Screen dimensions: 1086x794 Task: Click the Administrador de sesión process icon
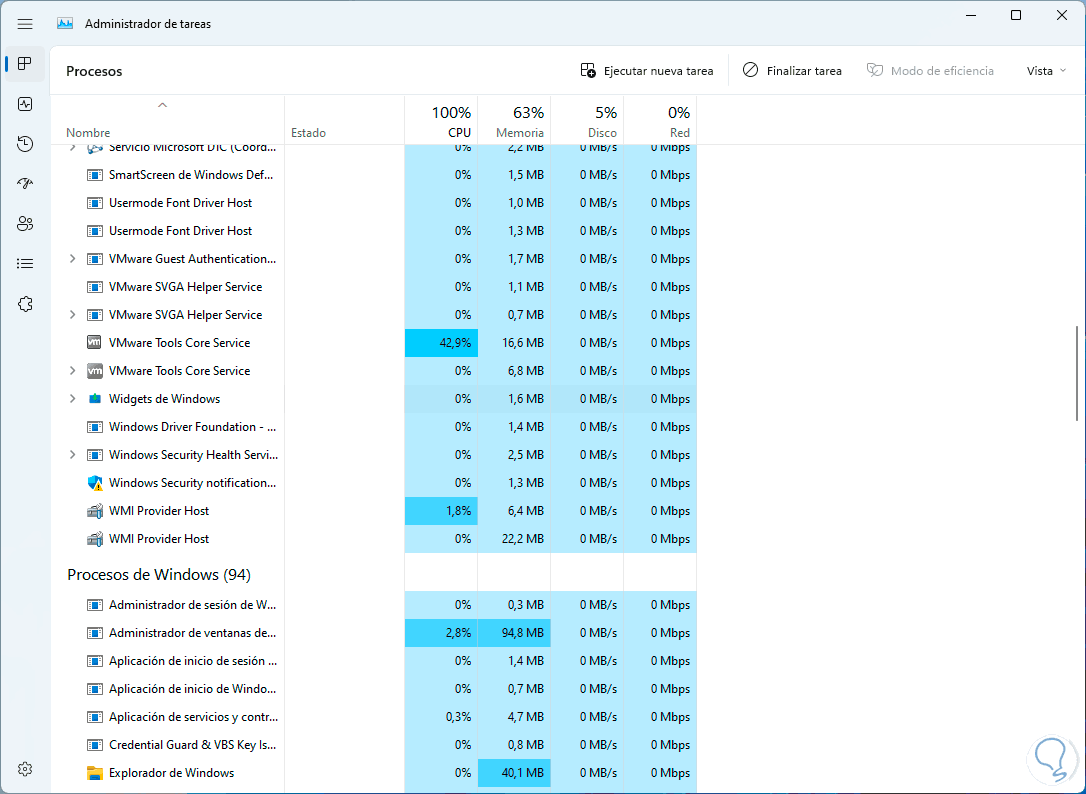95,606
